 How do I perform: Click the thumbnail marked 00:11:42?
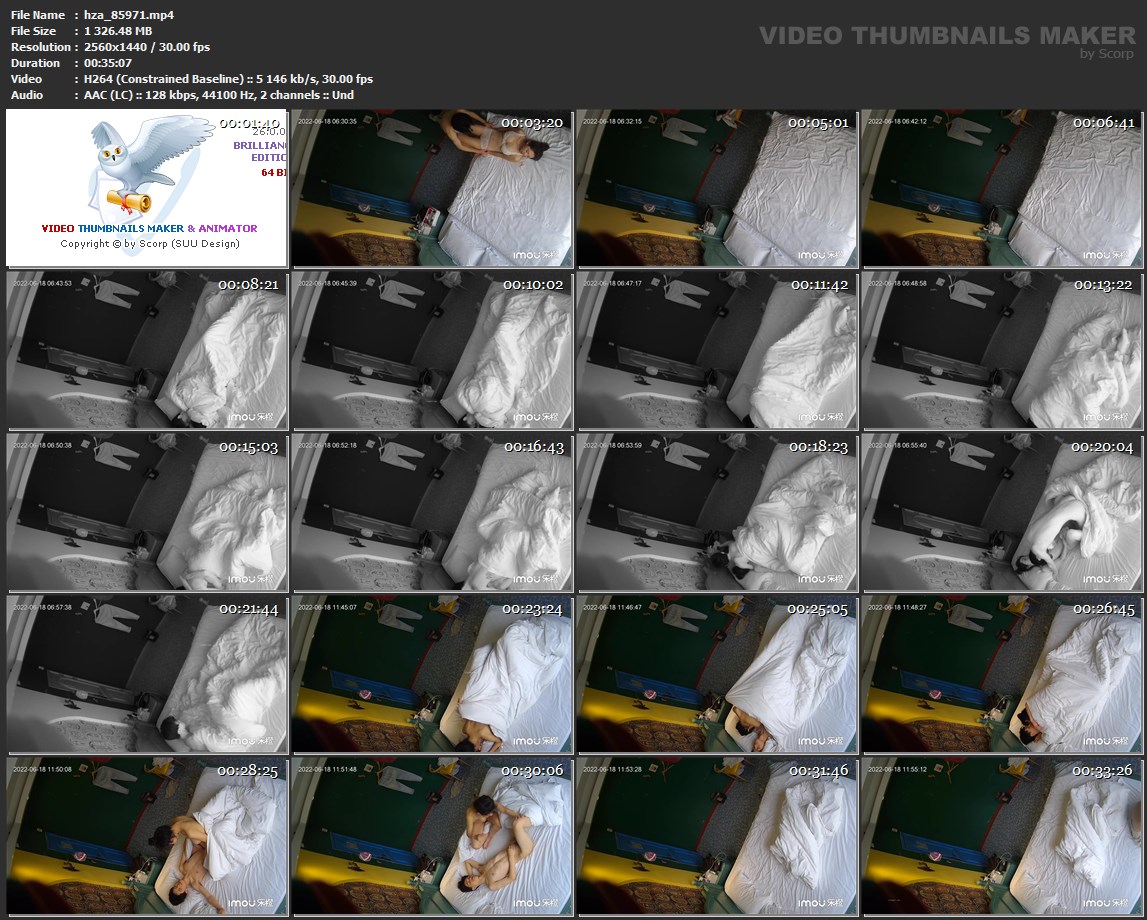[x=717, y=350]
